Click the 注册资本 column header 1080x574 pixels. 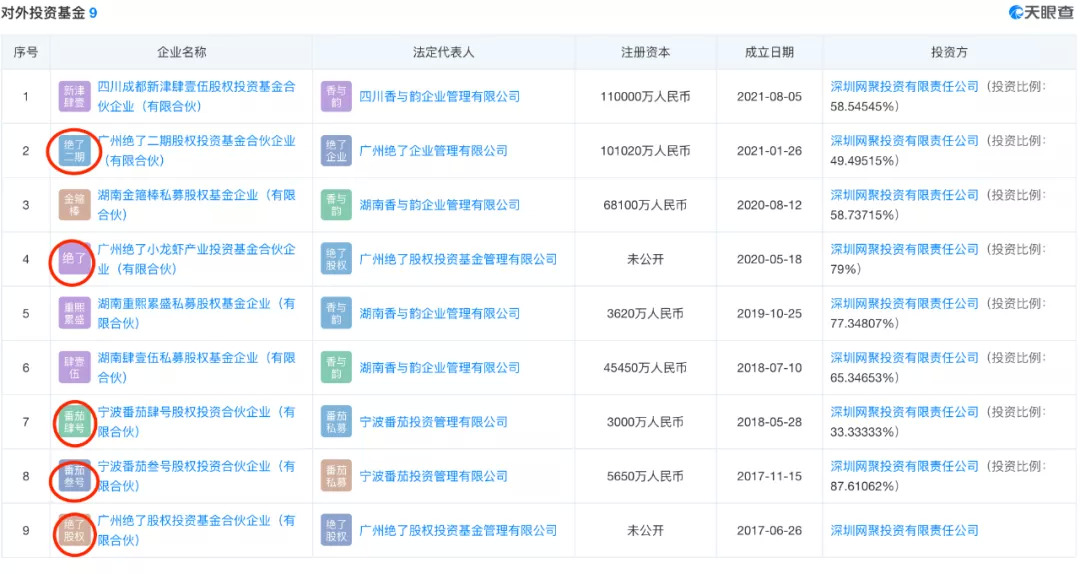[x=645, y=52]
